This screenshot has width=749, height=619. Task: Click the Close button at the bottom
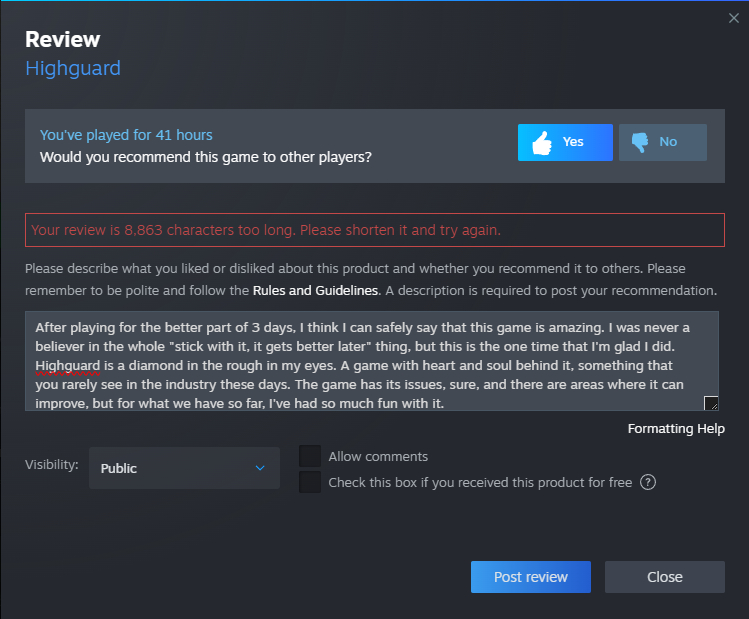tap(664, 577)
